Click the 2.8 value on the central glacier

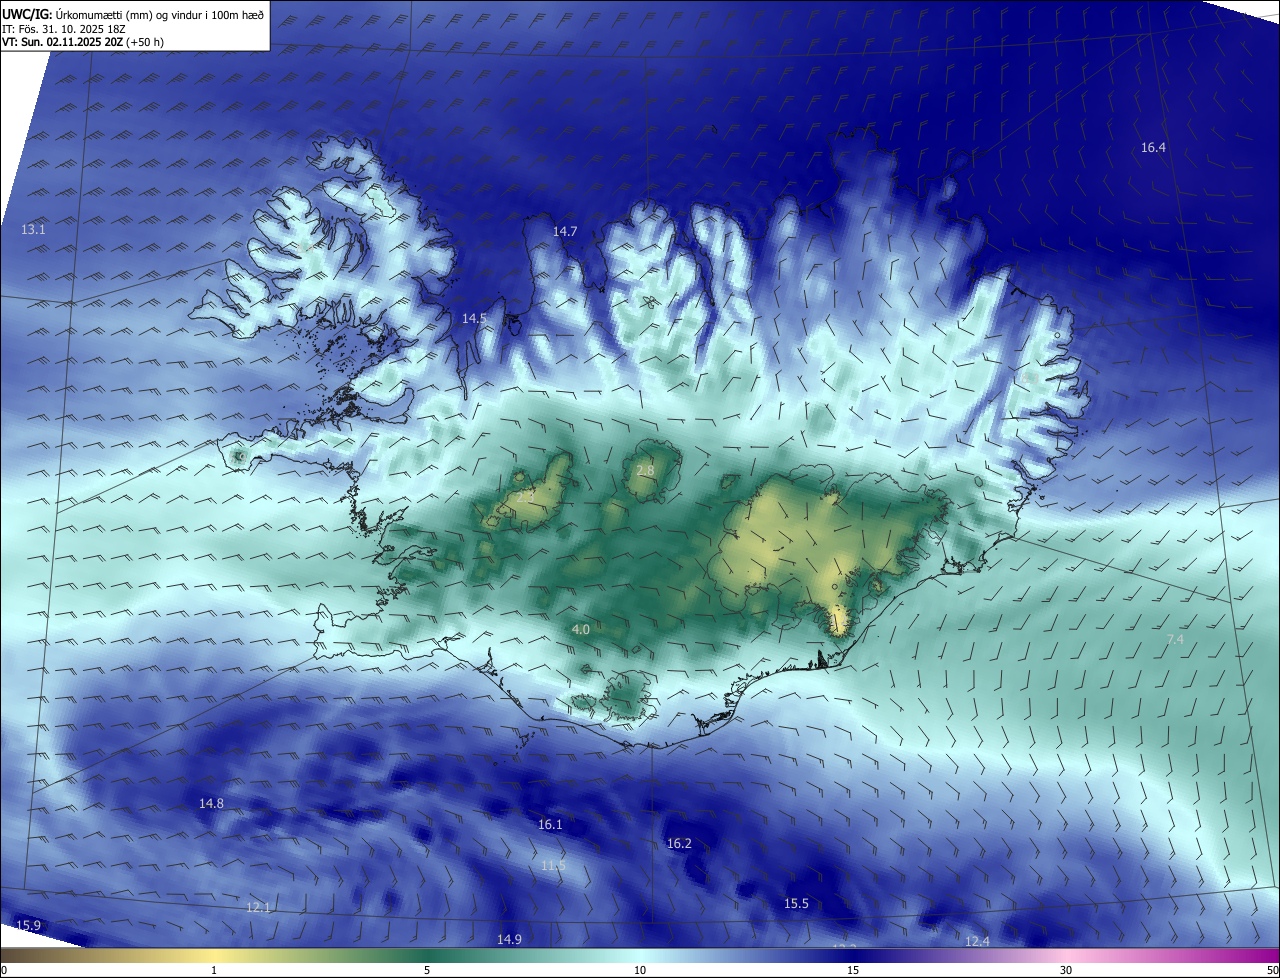pyautogui.click(x=645, y=471)
